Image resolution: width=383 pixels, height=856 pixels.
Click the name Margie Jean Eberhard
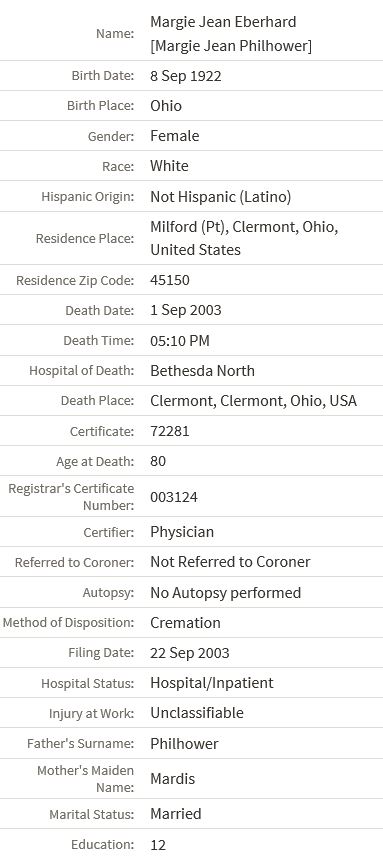pyautogui.click(x=223, y=22)
